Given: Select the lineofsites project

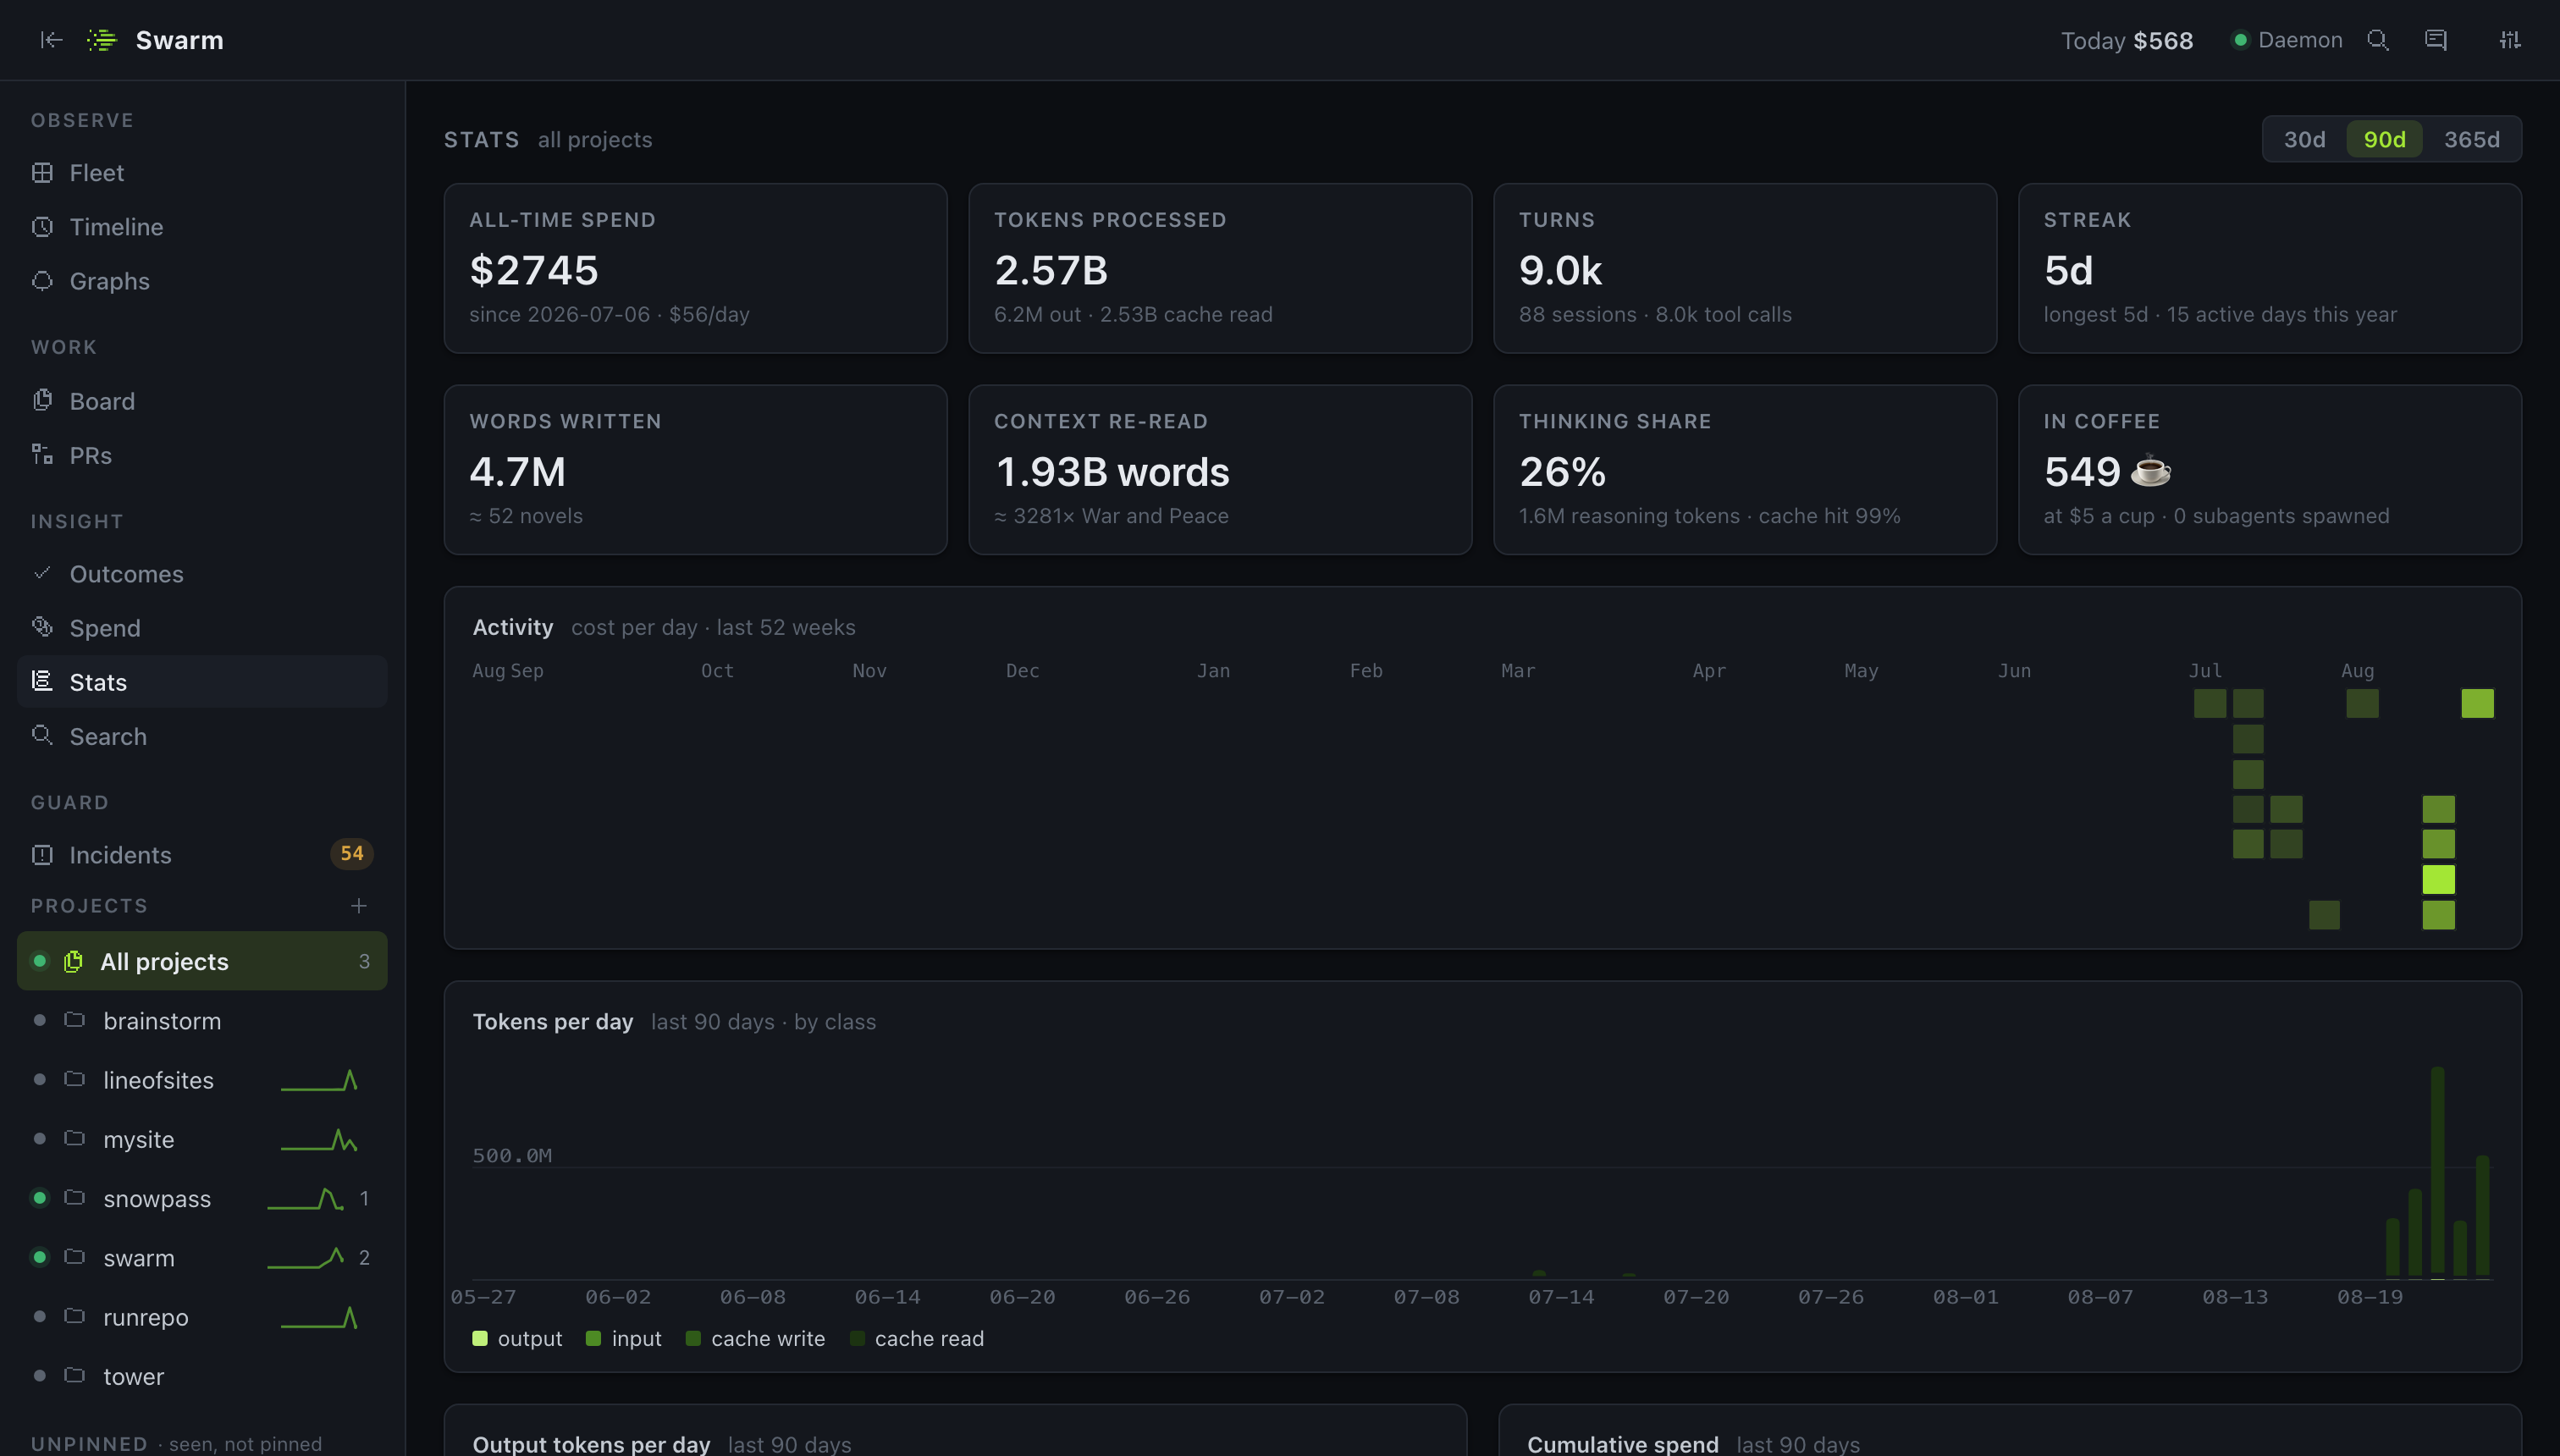Looking at the screenshot, I should point(202,1079).
